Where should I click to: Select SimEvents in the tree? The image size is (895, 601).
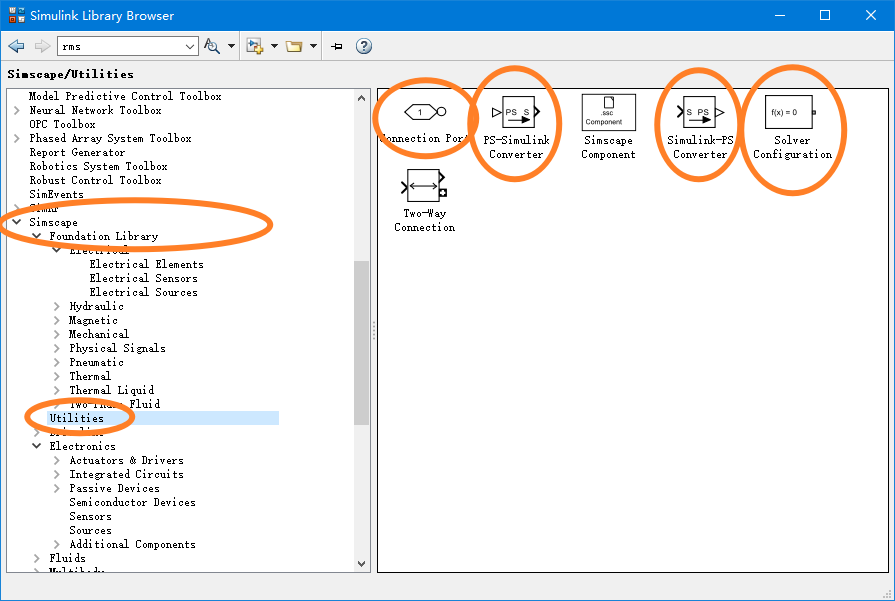(56, 194)
